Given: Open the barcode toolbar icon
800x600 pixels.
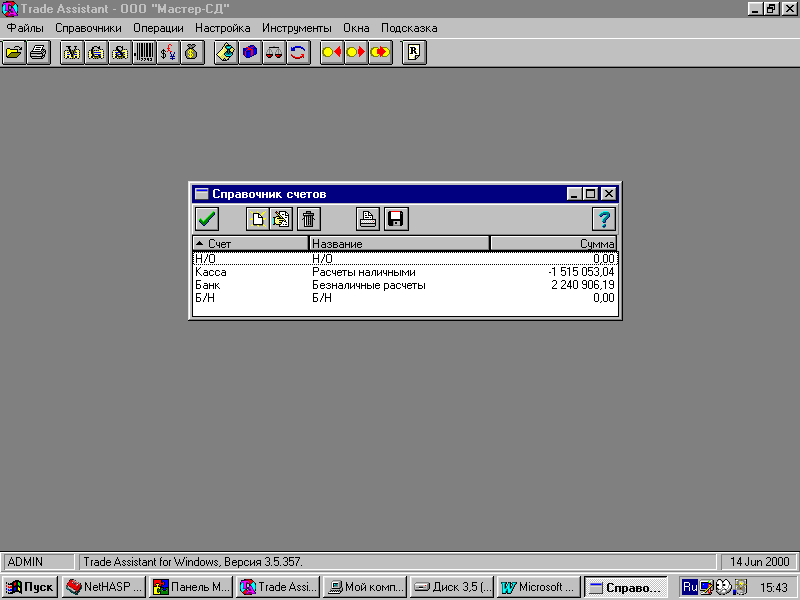Looking at the screenshot, I should pos(144,53).
